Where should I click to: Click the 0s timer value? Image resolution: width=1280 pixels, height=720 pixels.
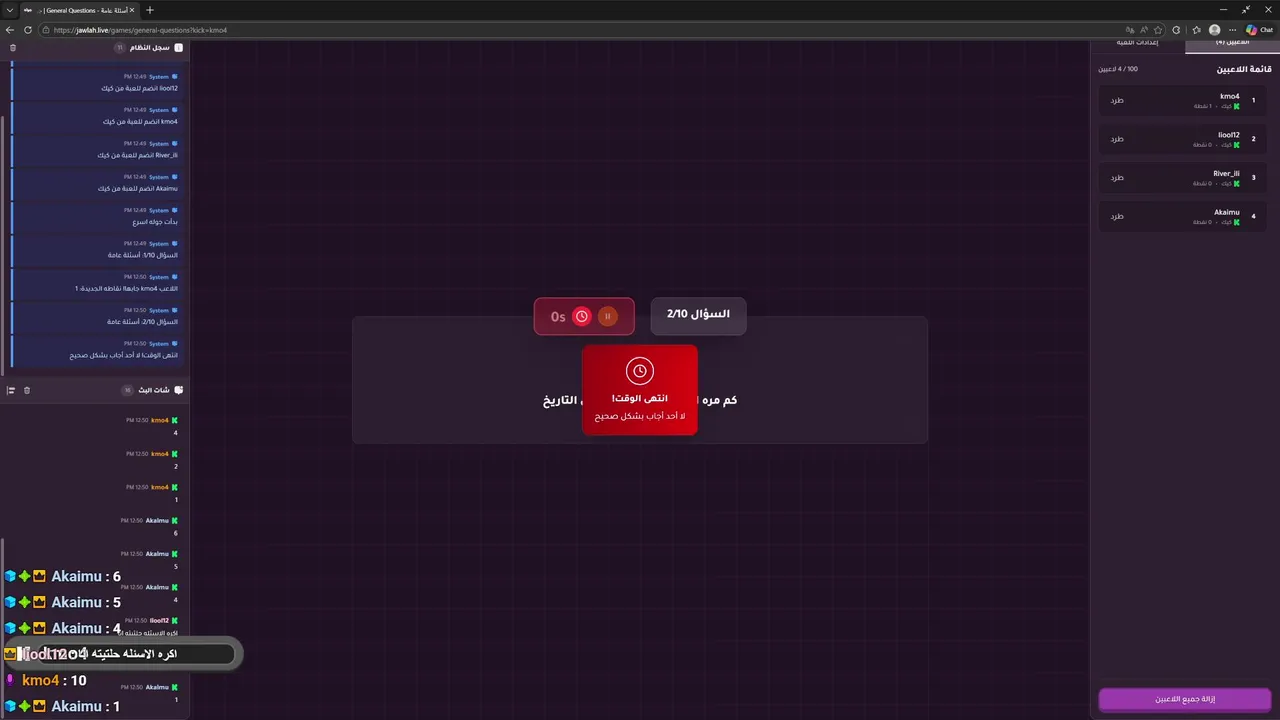(558, 317)
